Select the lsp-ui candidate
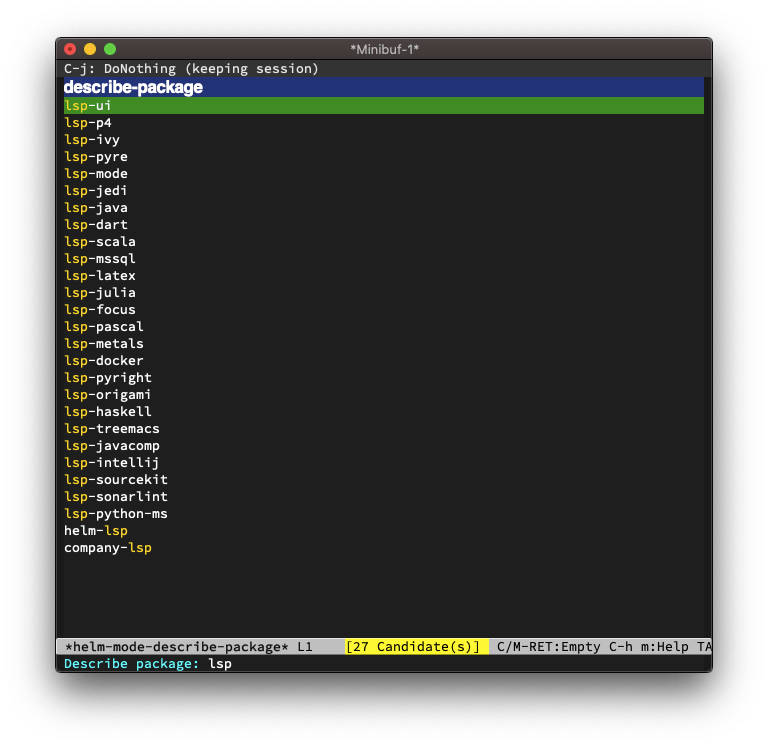 (384, 105)
